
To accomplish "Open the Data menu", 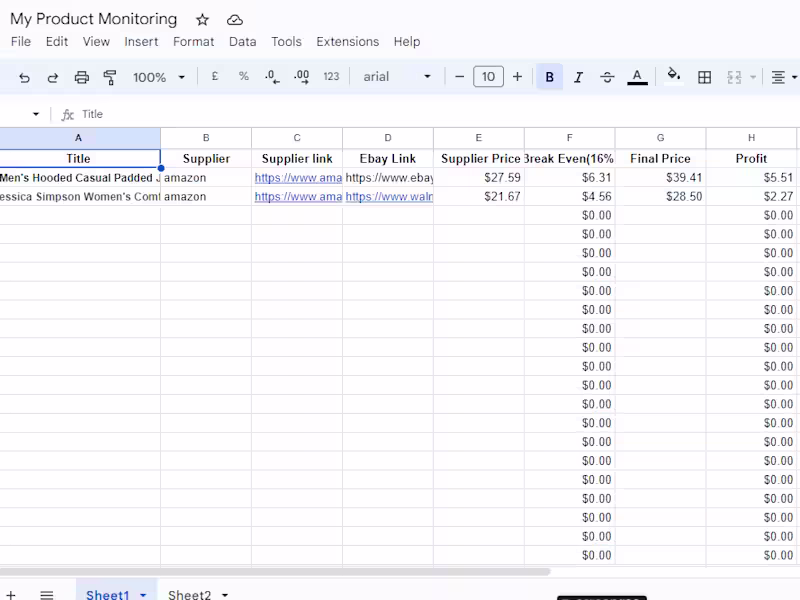I will point(242,41).
